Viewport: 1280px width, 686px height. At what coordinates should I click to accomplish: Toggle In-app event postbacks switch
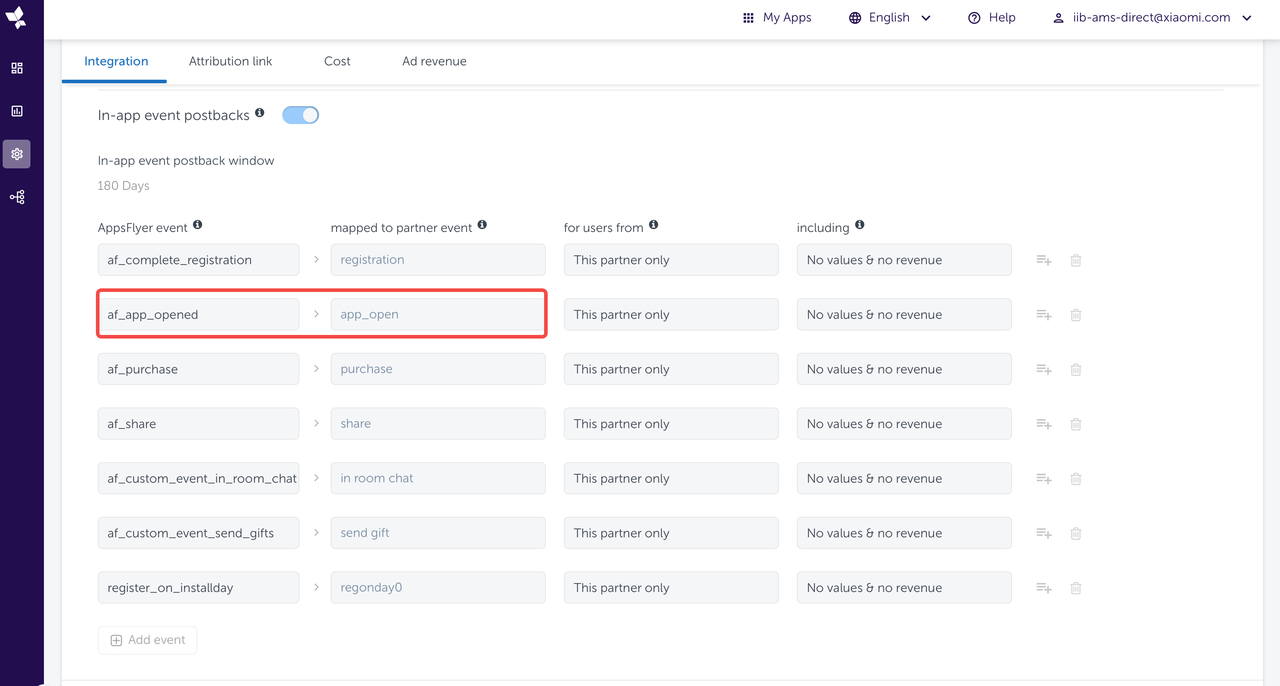[x=300, y=115]
